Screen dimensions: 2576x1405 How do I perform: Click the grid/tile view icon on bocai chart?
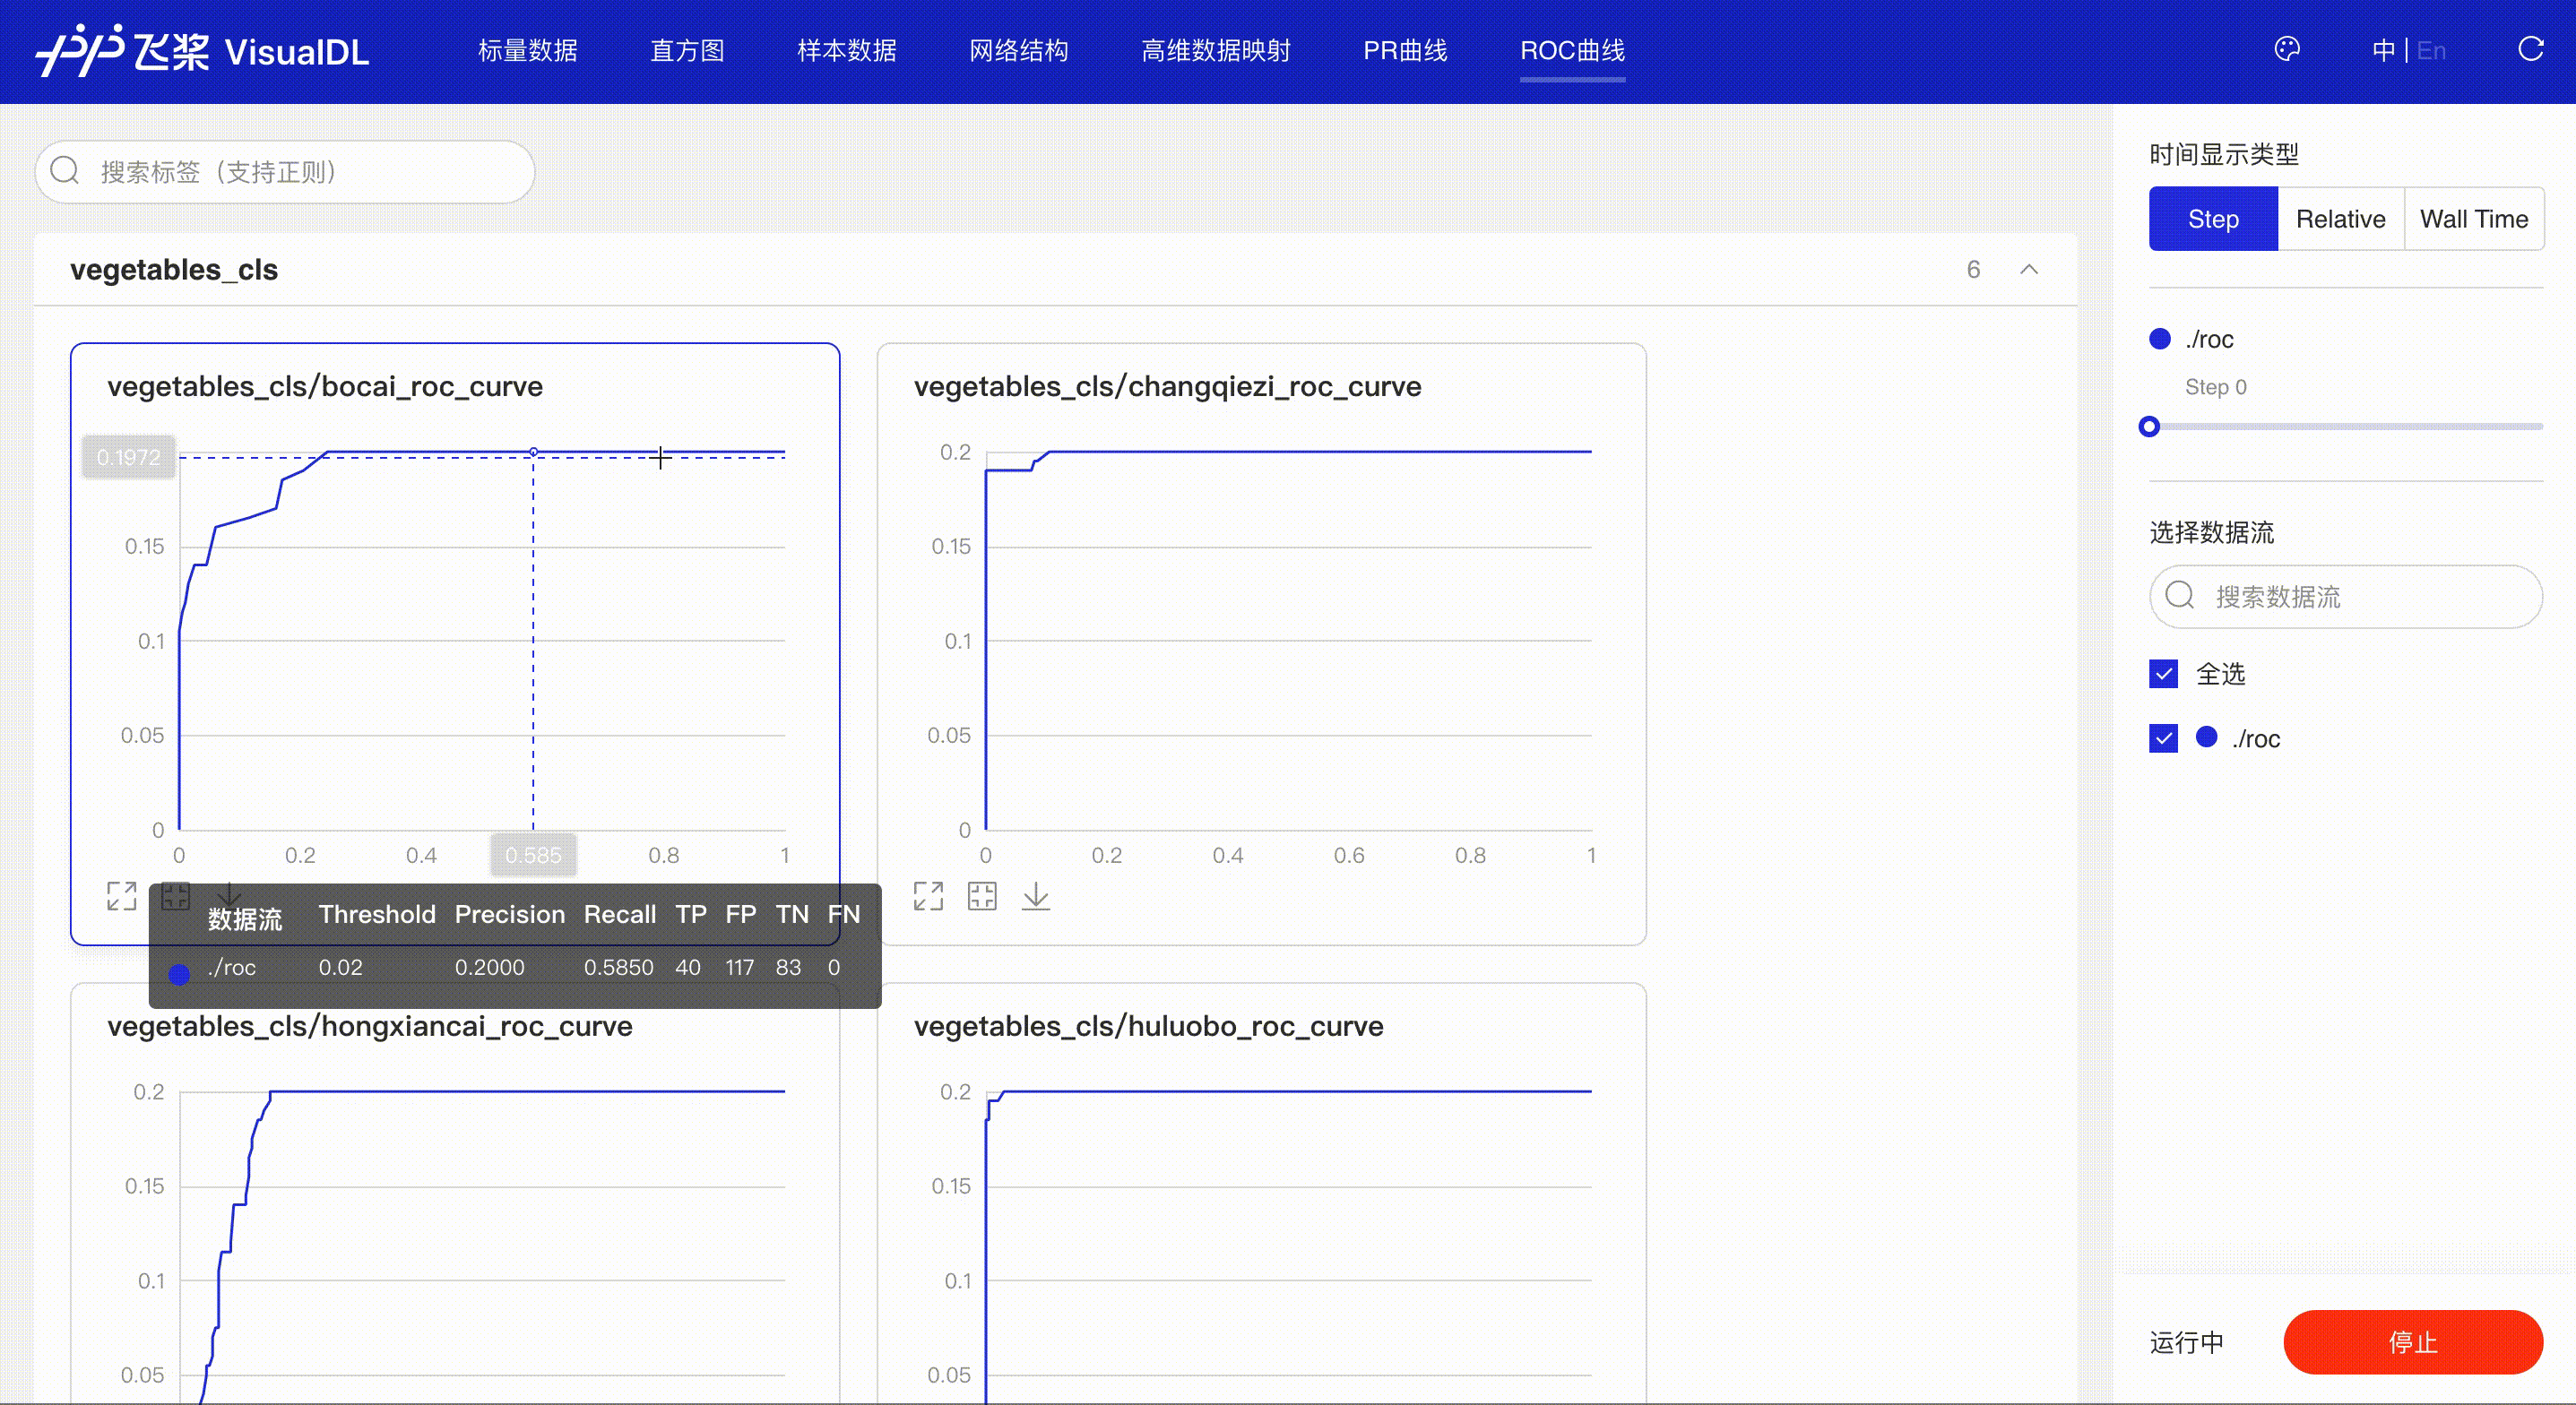pos(173,896)
